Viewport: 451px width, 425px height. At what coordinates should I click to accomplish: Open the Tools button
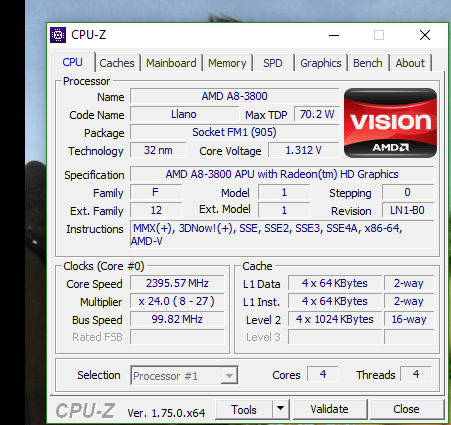coord(244,409)
